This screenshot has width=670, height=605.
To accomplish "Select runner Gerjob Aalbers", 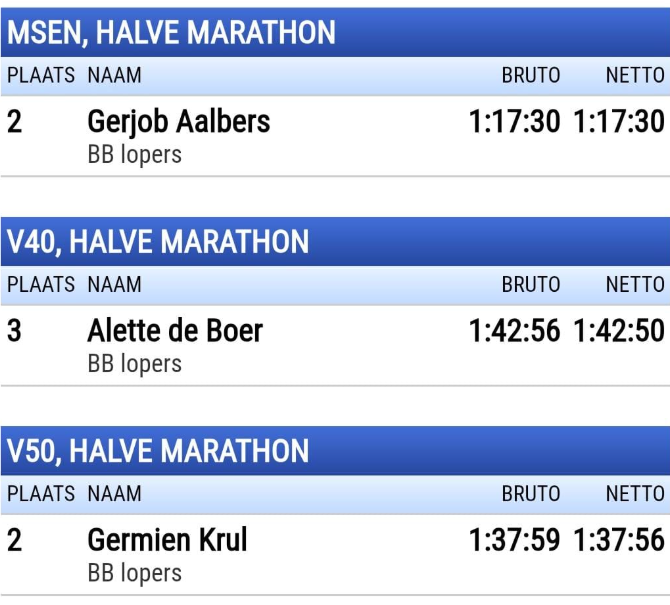I will (179, 122).
